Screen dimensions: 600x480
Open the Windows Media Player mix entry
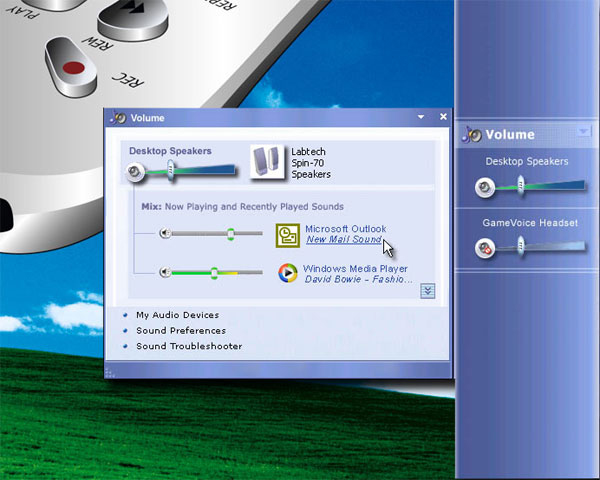click(x=355, y=269)
